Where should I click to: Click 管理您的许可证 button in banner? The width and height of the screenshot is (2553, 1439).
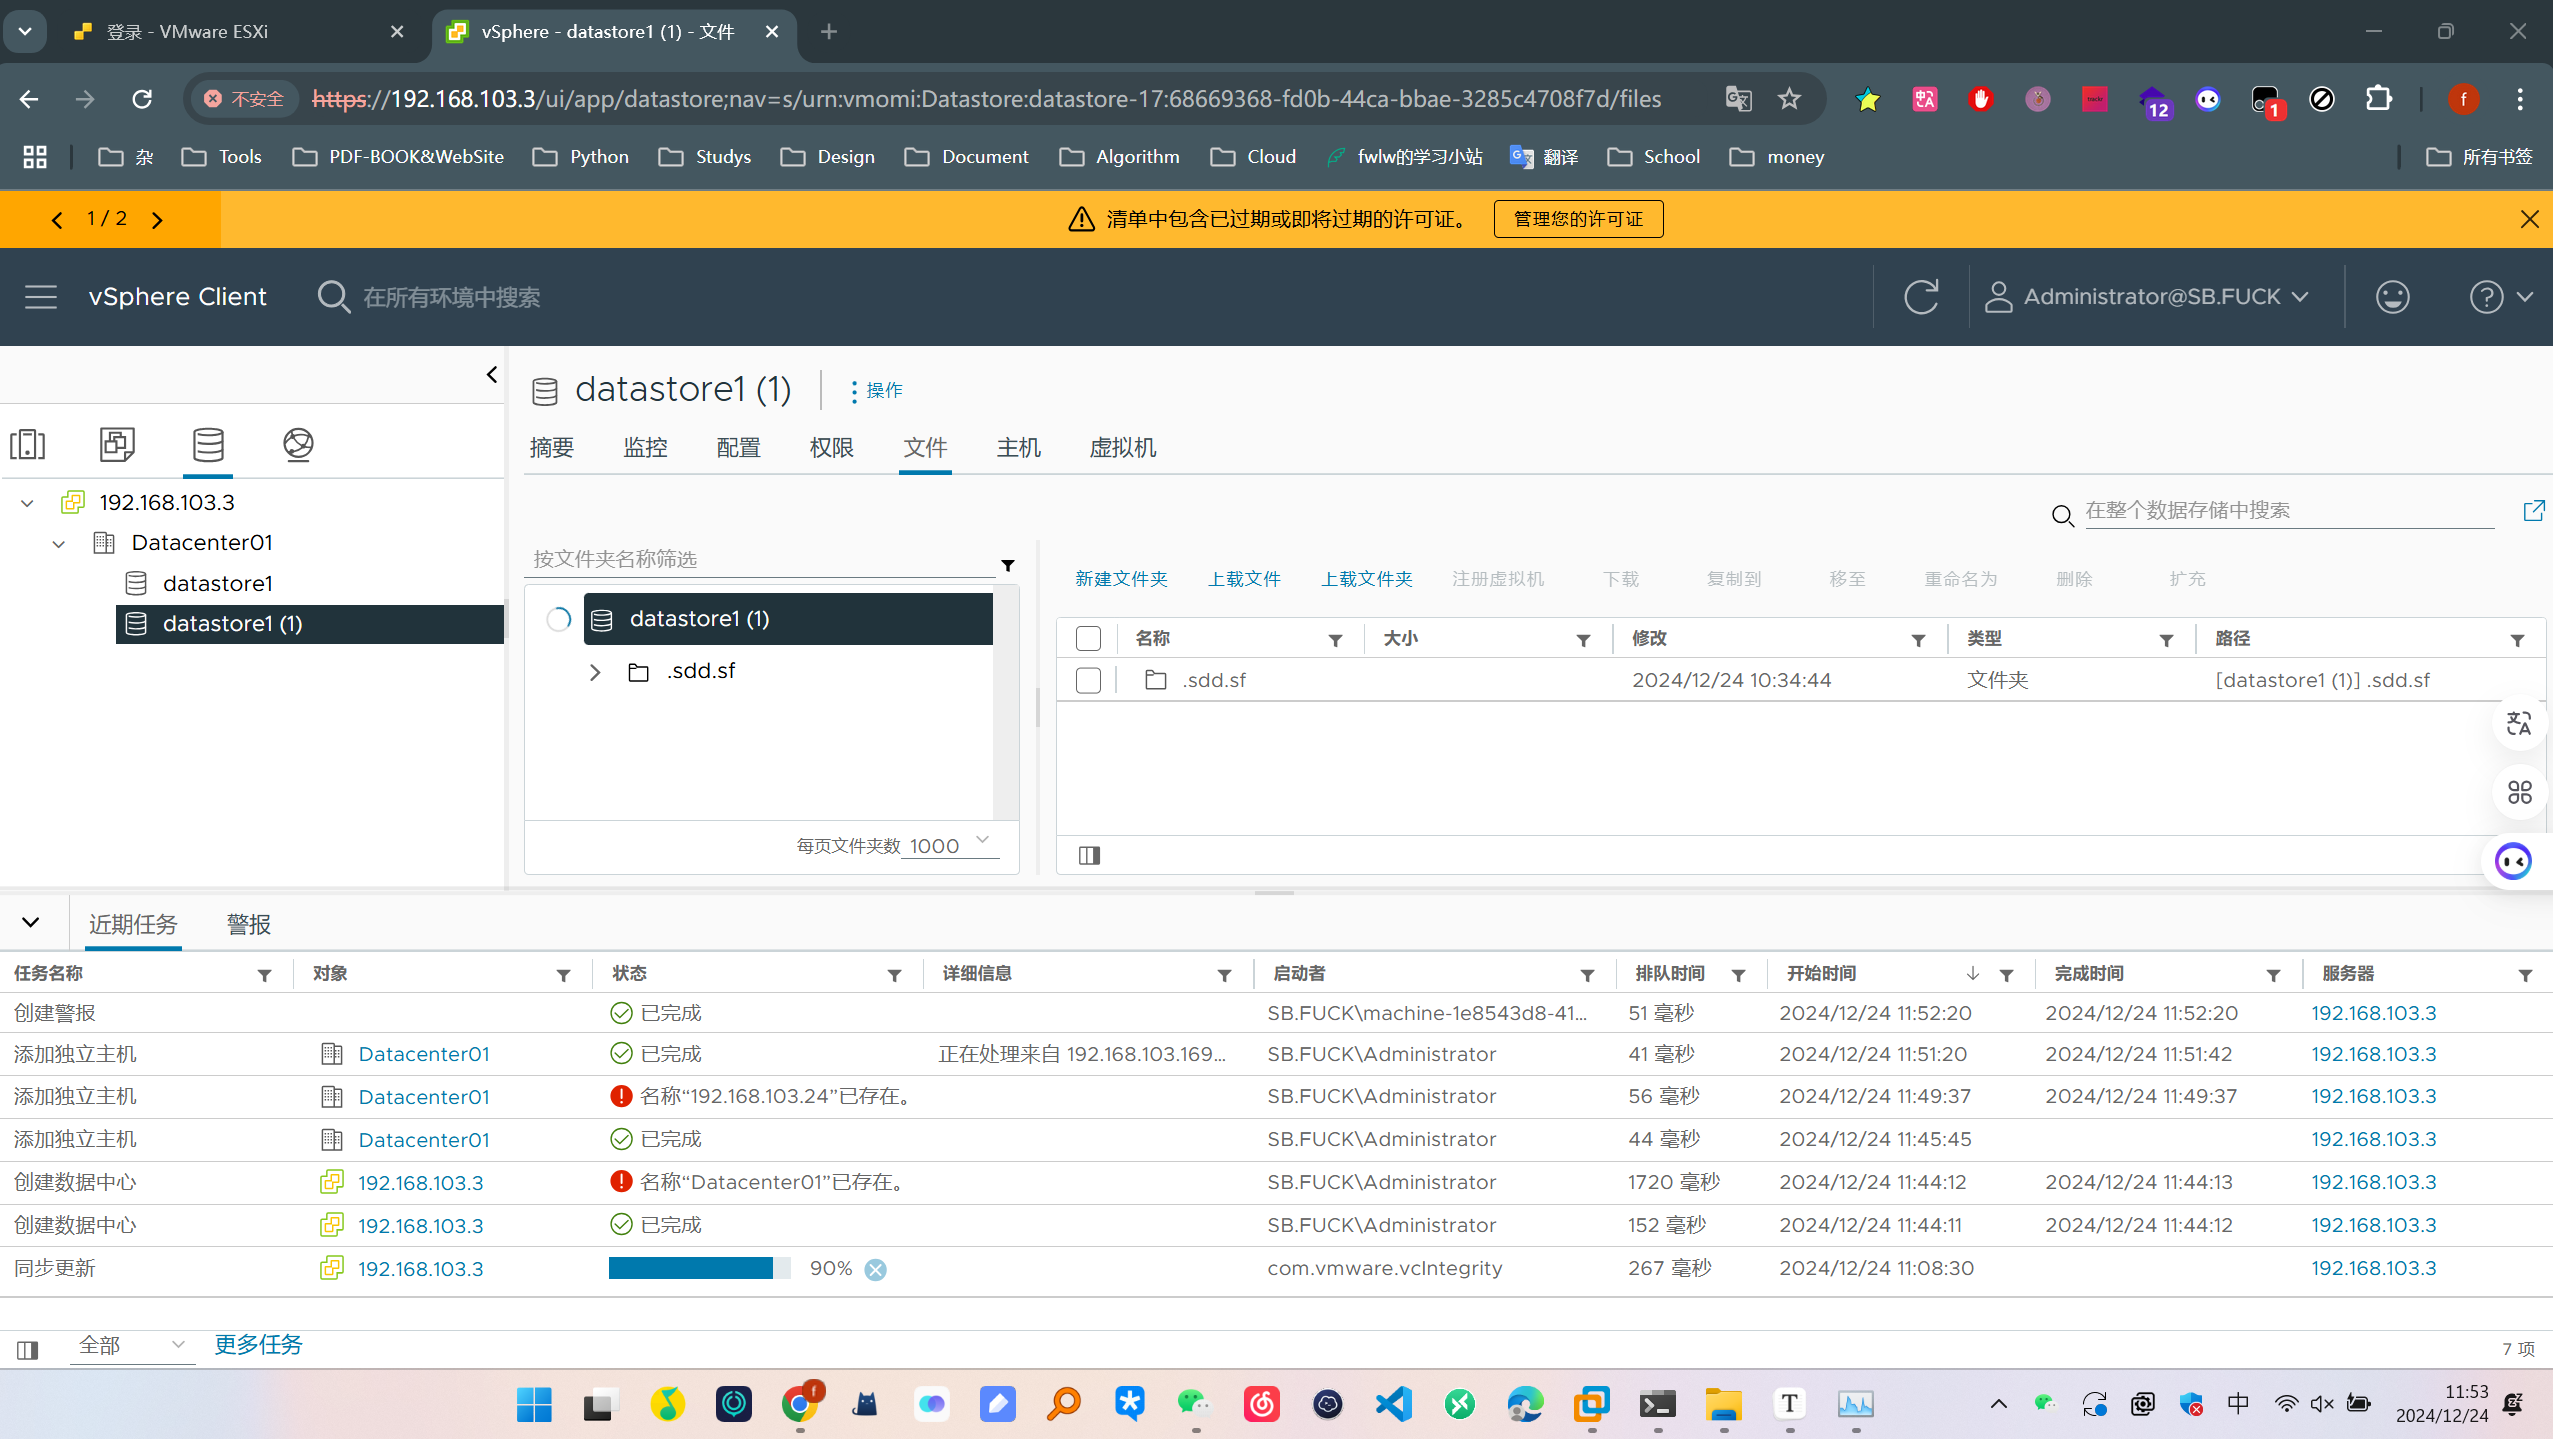(x=1578, y=219)
